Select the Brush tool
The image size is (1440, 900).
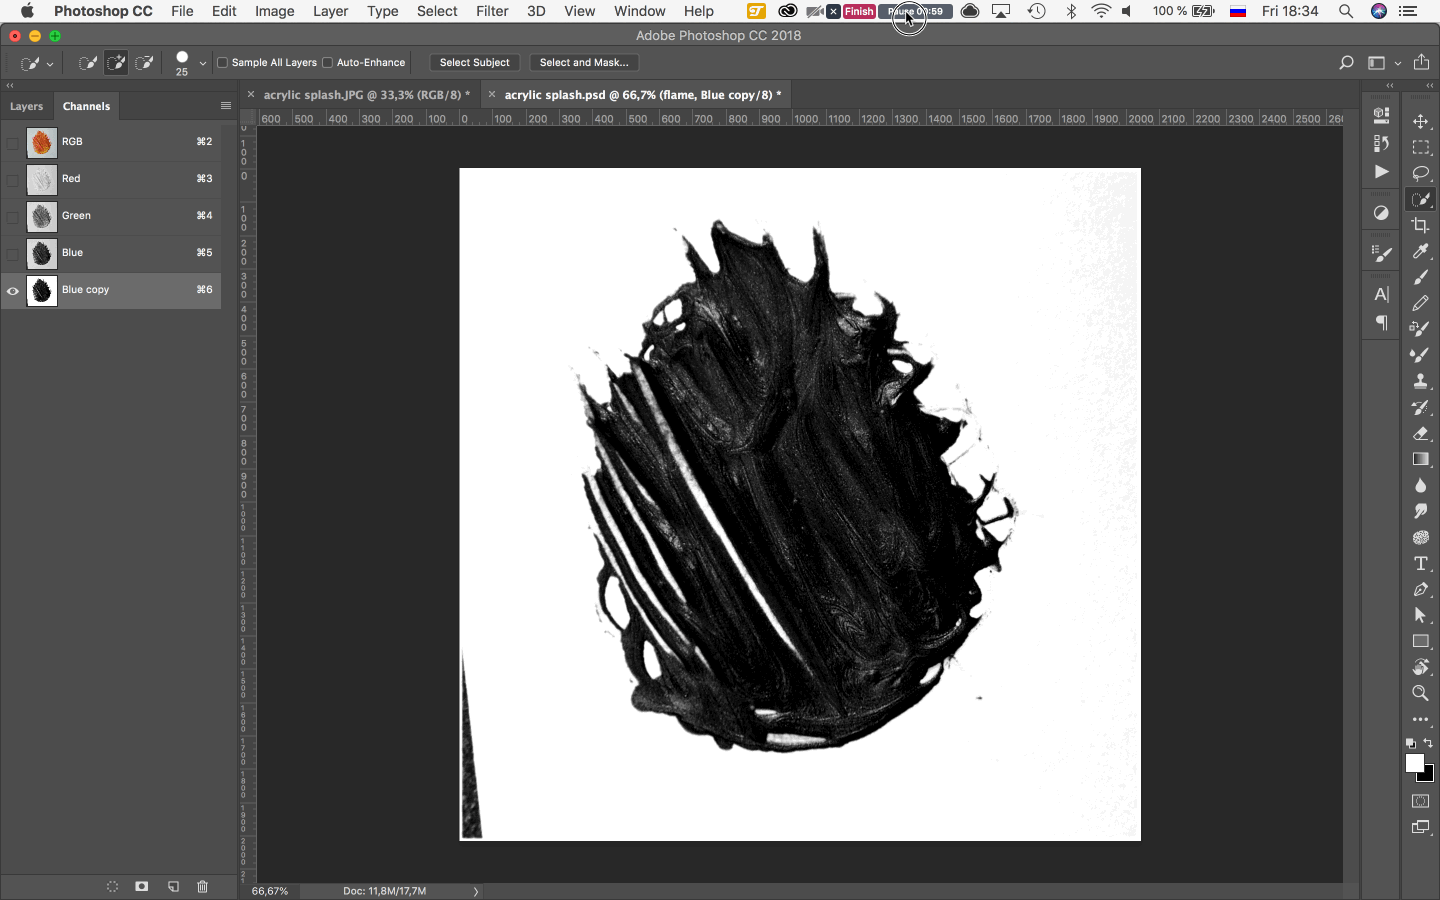[1421, 277]
